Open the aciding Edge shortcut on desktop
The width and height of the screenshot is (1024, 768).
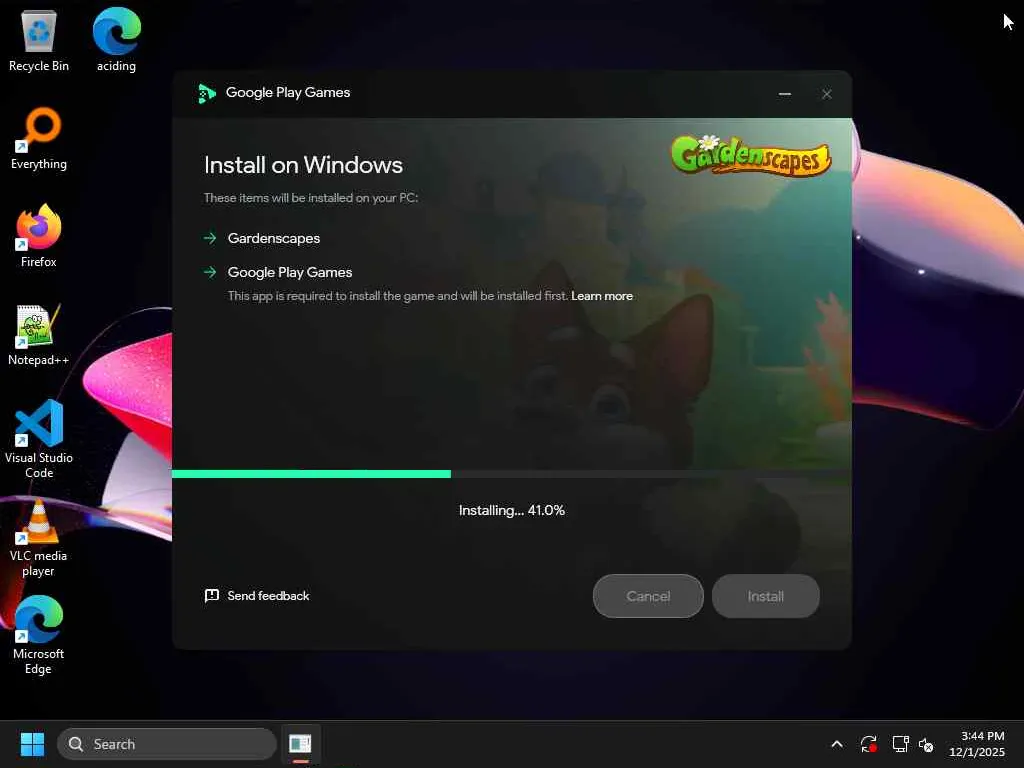click(116, 40)
